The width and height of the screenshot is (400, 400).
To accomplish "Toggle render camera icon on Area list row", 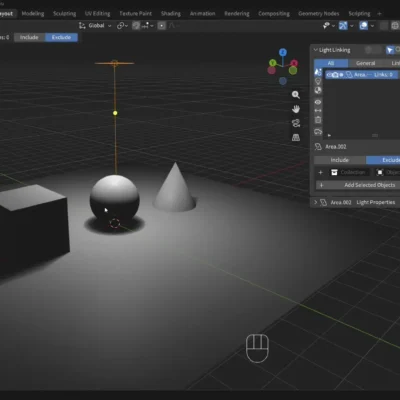I will click(335, 75).
